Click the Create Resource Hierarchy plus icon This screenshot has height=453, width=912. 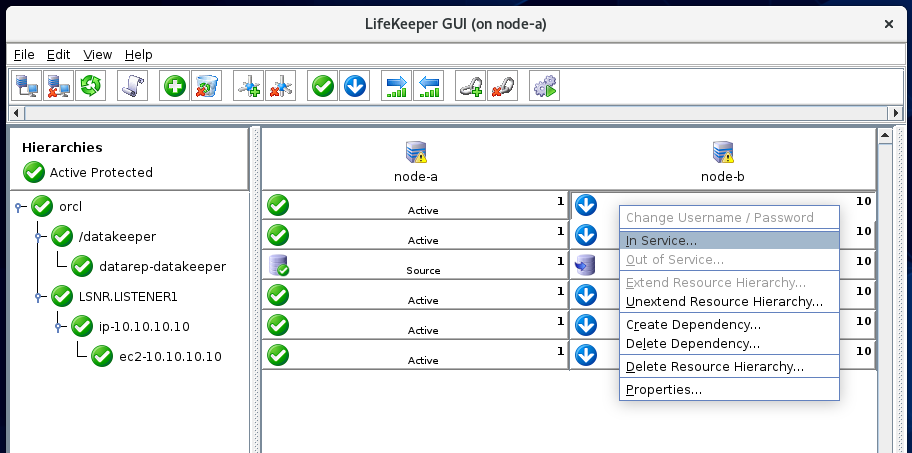click(174, 85)
